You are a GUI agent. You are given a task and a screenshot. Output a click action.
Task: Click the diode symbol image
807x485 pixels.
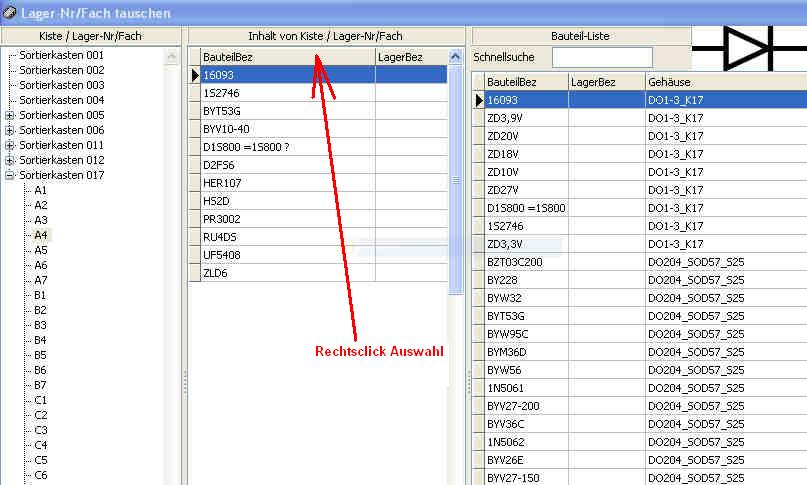tap(749, 48)
